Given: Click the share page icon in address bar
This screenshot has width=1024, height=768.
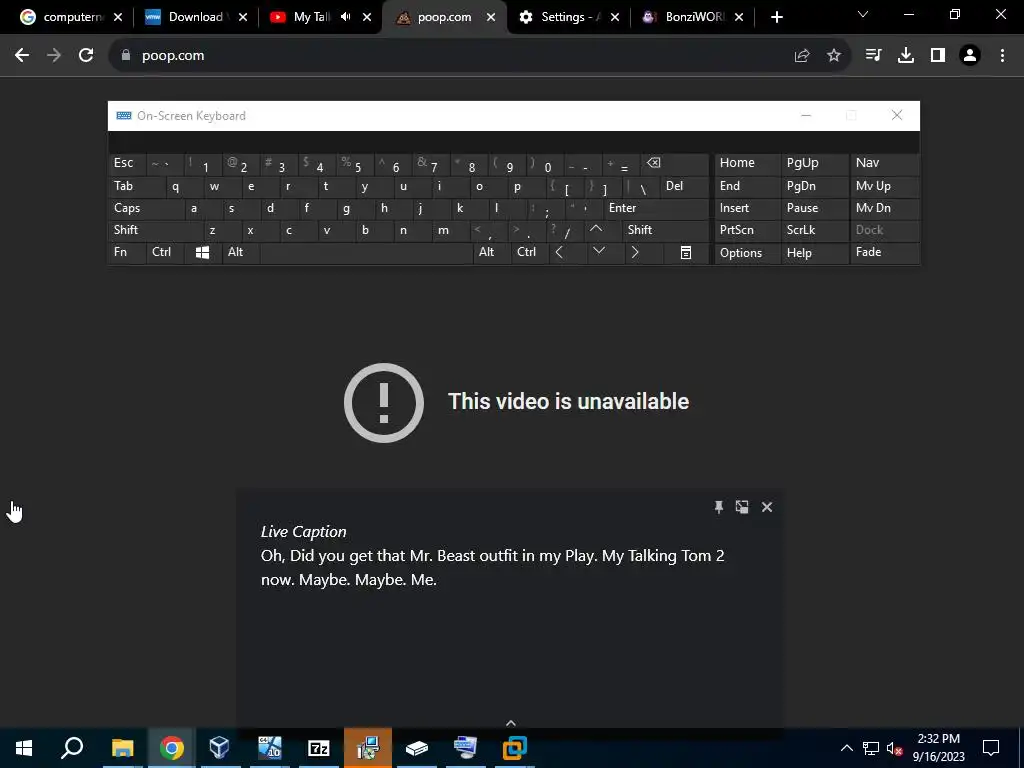Looking at the screenshot, I should (802, 56).
